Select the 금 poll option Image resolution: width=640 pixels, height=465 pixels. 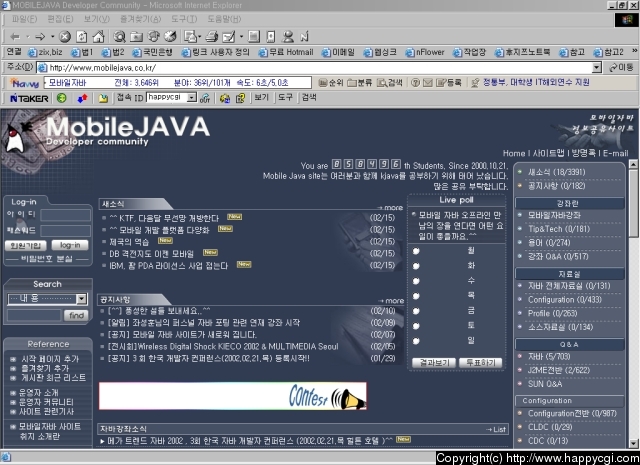tap(416, 311)
